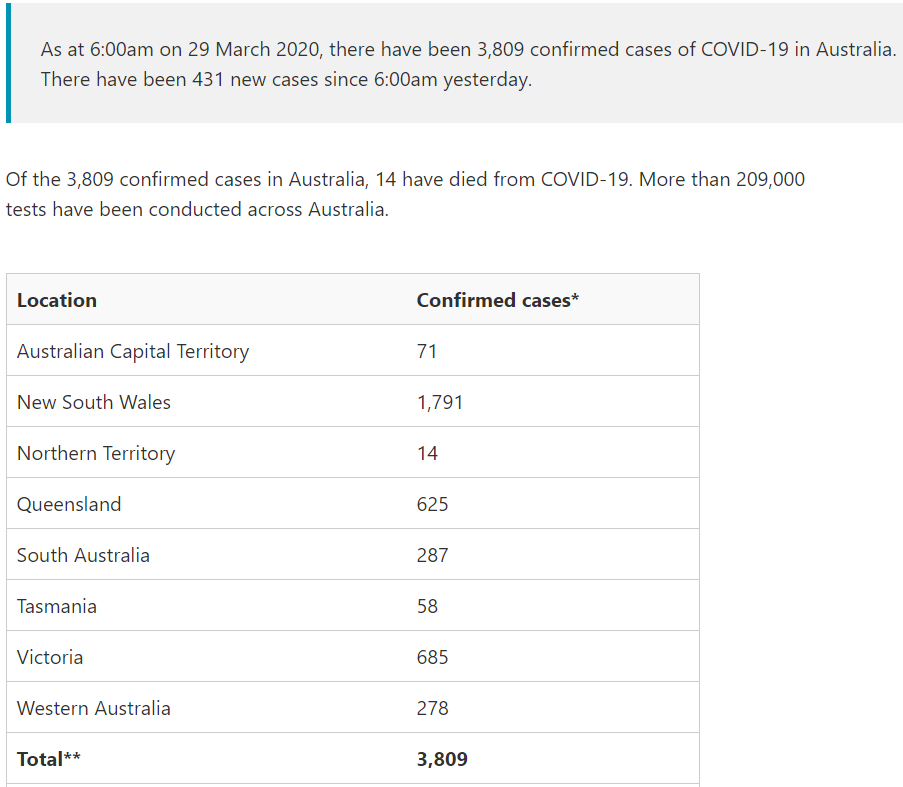Click the Confirmed cases* column header
Screen dimensions: 903x787
pos(498,300)
